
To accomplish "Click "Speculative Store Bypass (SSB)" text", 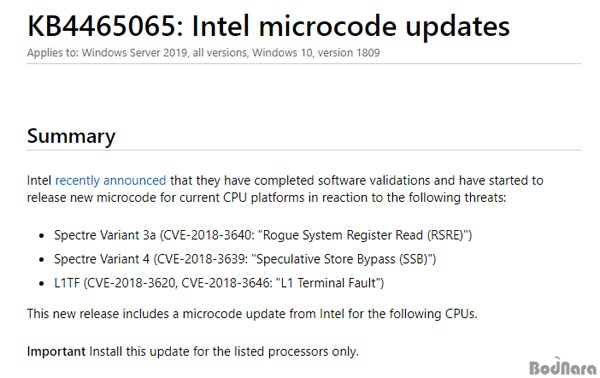I will (342, 259).
